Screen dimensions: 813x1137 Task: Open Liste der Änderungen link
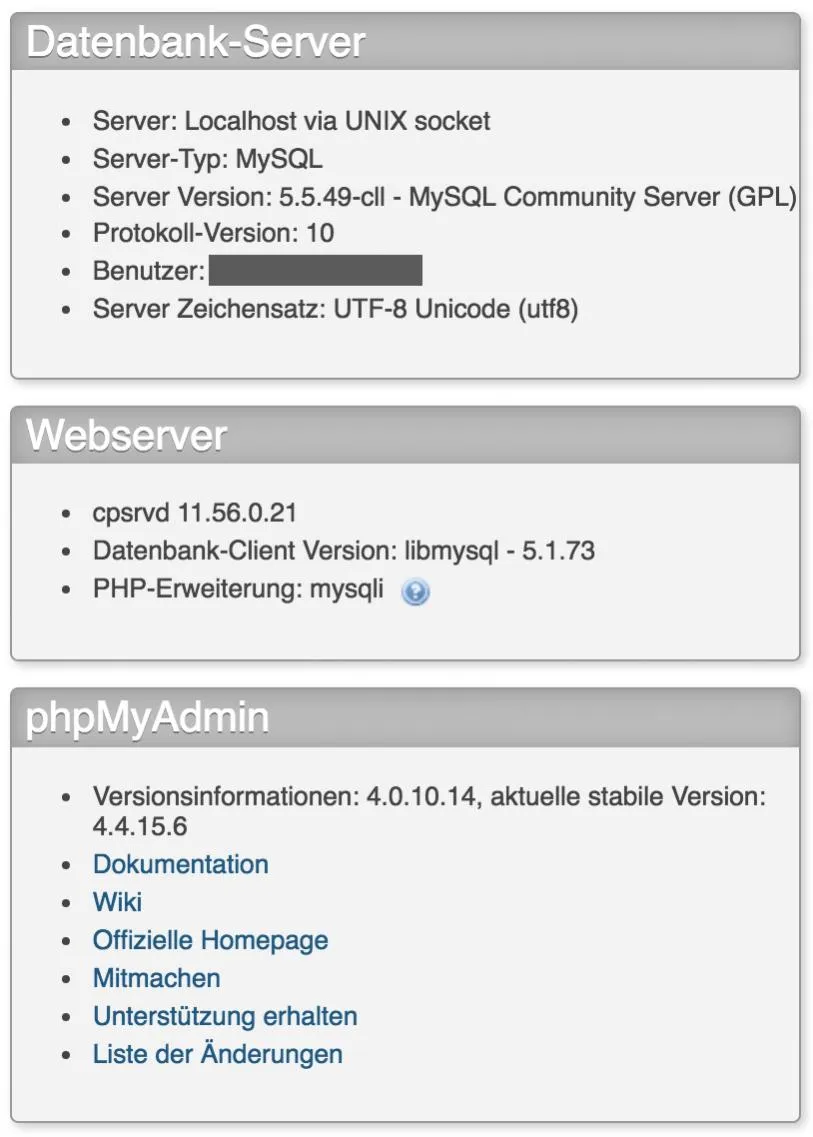[x=218, y=1054]
